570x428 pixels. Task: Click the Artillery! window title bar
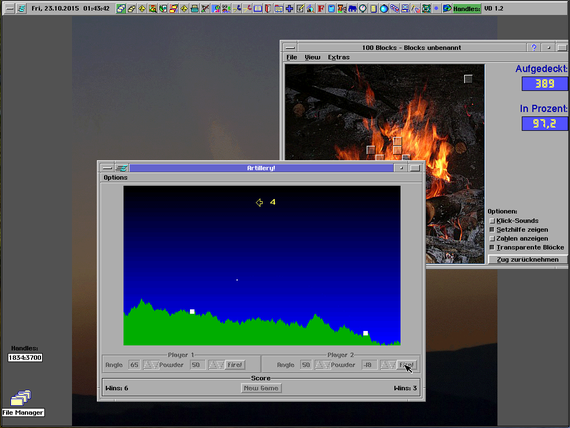(x=261, y=168)
